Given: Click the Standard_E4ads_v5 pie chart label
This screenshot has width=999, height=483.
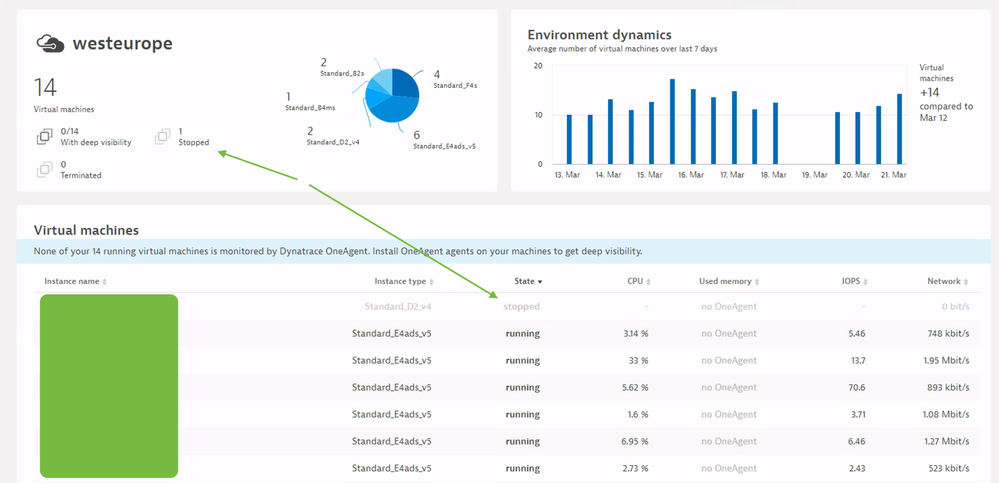Looking at the screenshot, I should (444, 146).
